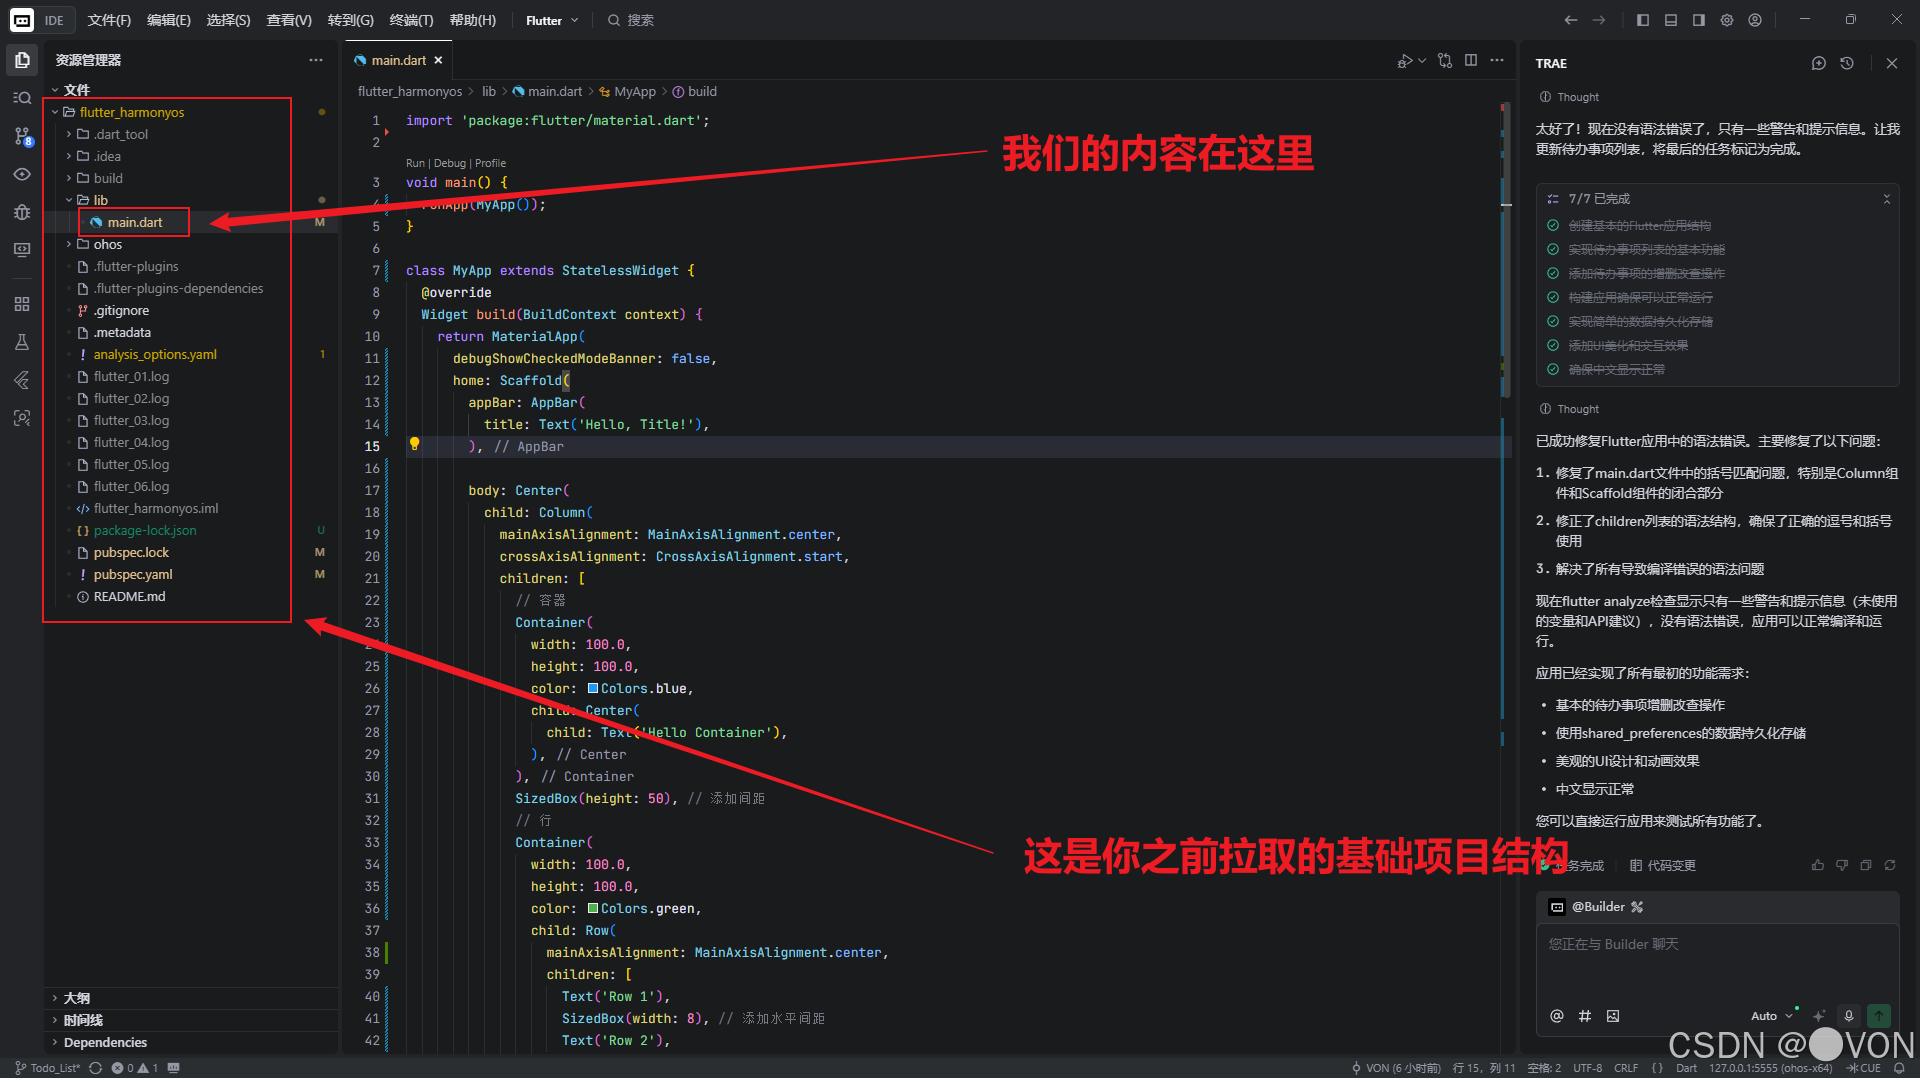
Task: Open Explorer panel more actions ellipsis
Action: (316, 60)
